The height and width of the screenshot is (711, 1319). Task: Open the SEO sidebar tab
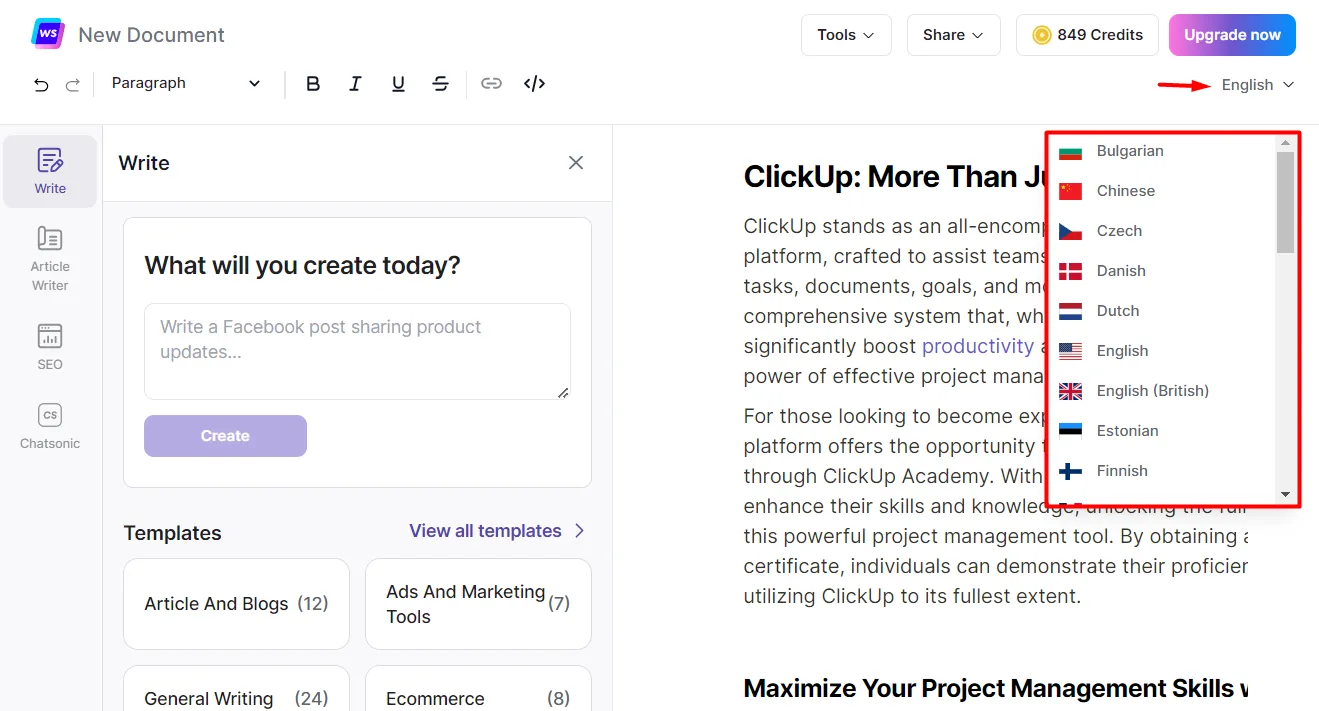[x=50, y=347]
